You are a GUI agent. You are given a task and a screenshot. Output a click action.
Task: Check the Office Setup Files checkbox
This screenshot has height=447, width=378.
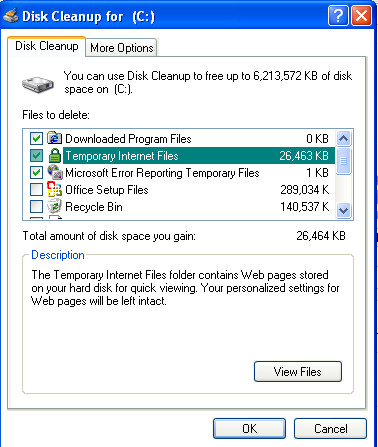coord(36,189)
